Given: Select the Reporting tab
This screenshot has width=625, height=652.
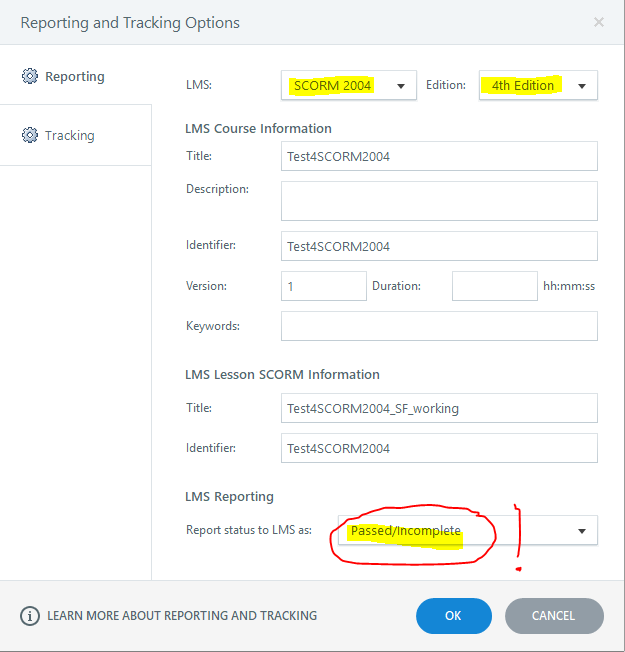Looking at the screenshot, I should point(74,77).
